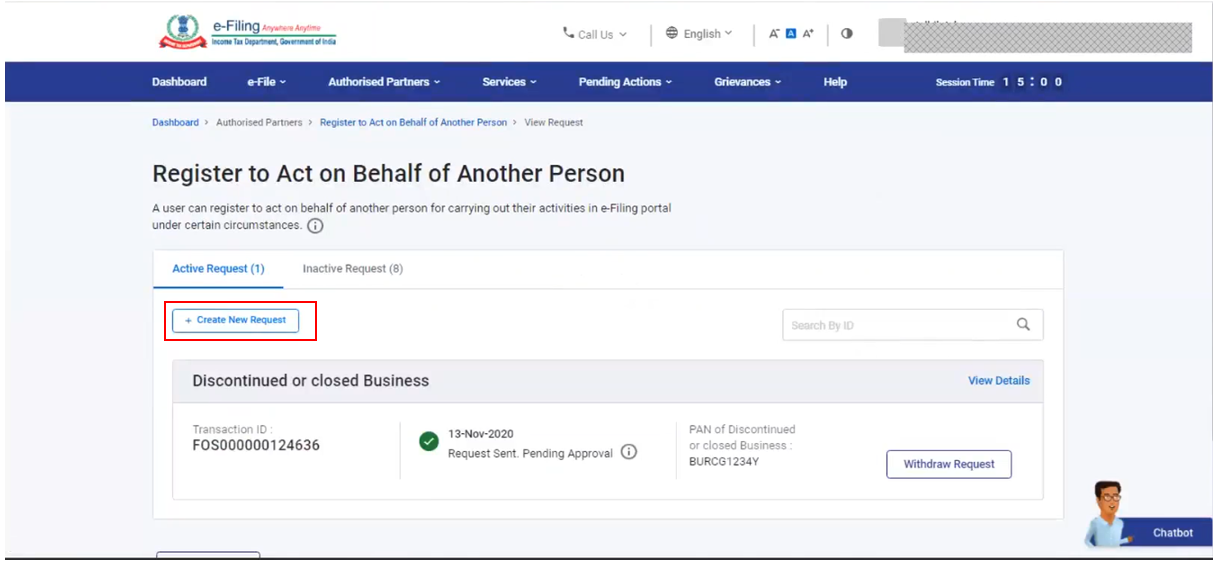Expand the e-File menu
The height and width of the screenshot is (581, 1225).
(266, 82)
